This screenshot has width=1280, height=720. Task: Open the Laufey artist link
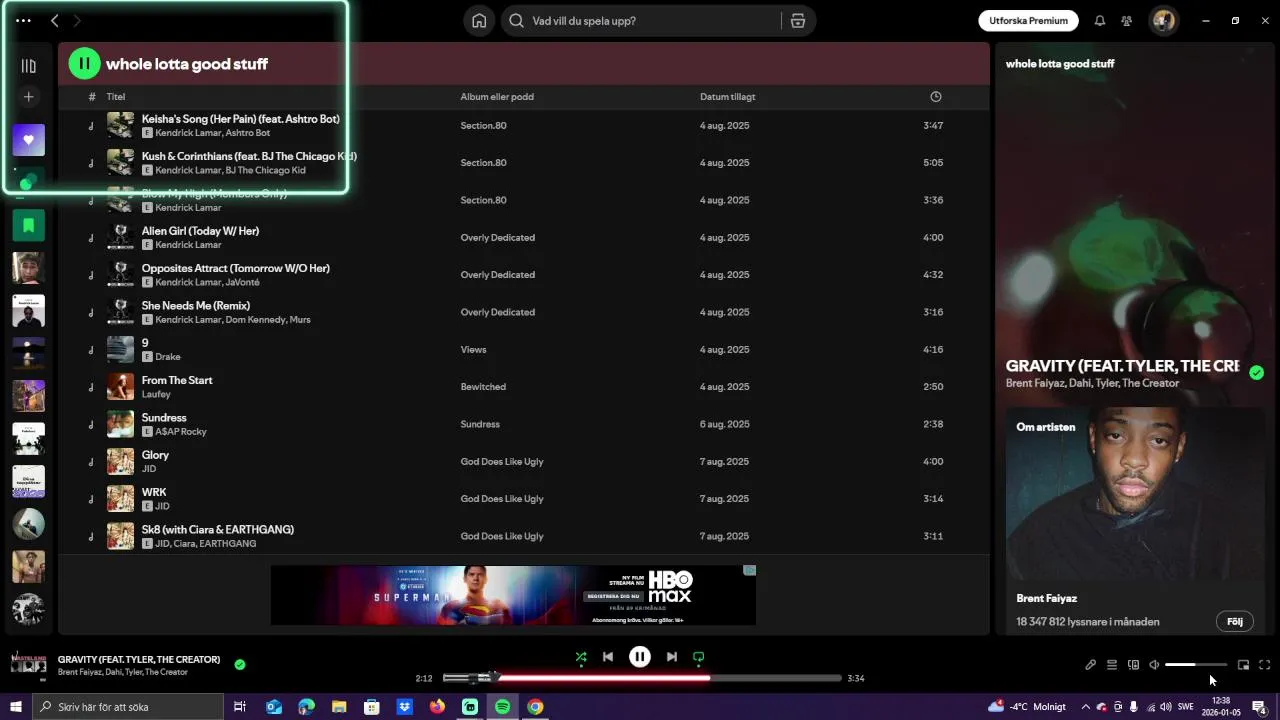click(156, 394)
